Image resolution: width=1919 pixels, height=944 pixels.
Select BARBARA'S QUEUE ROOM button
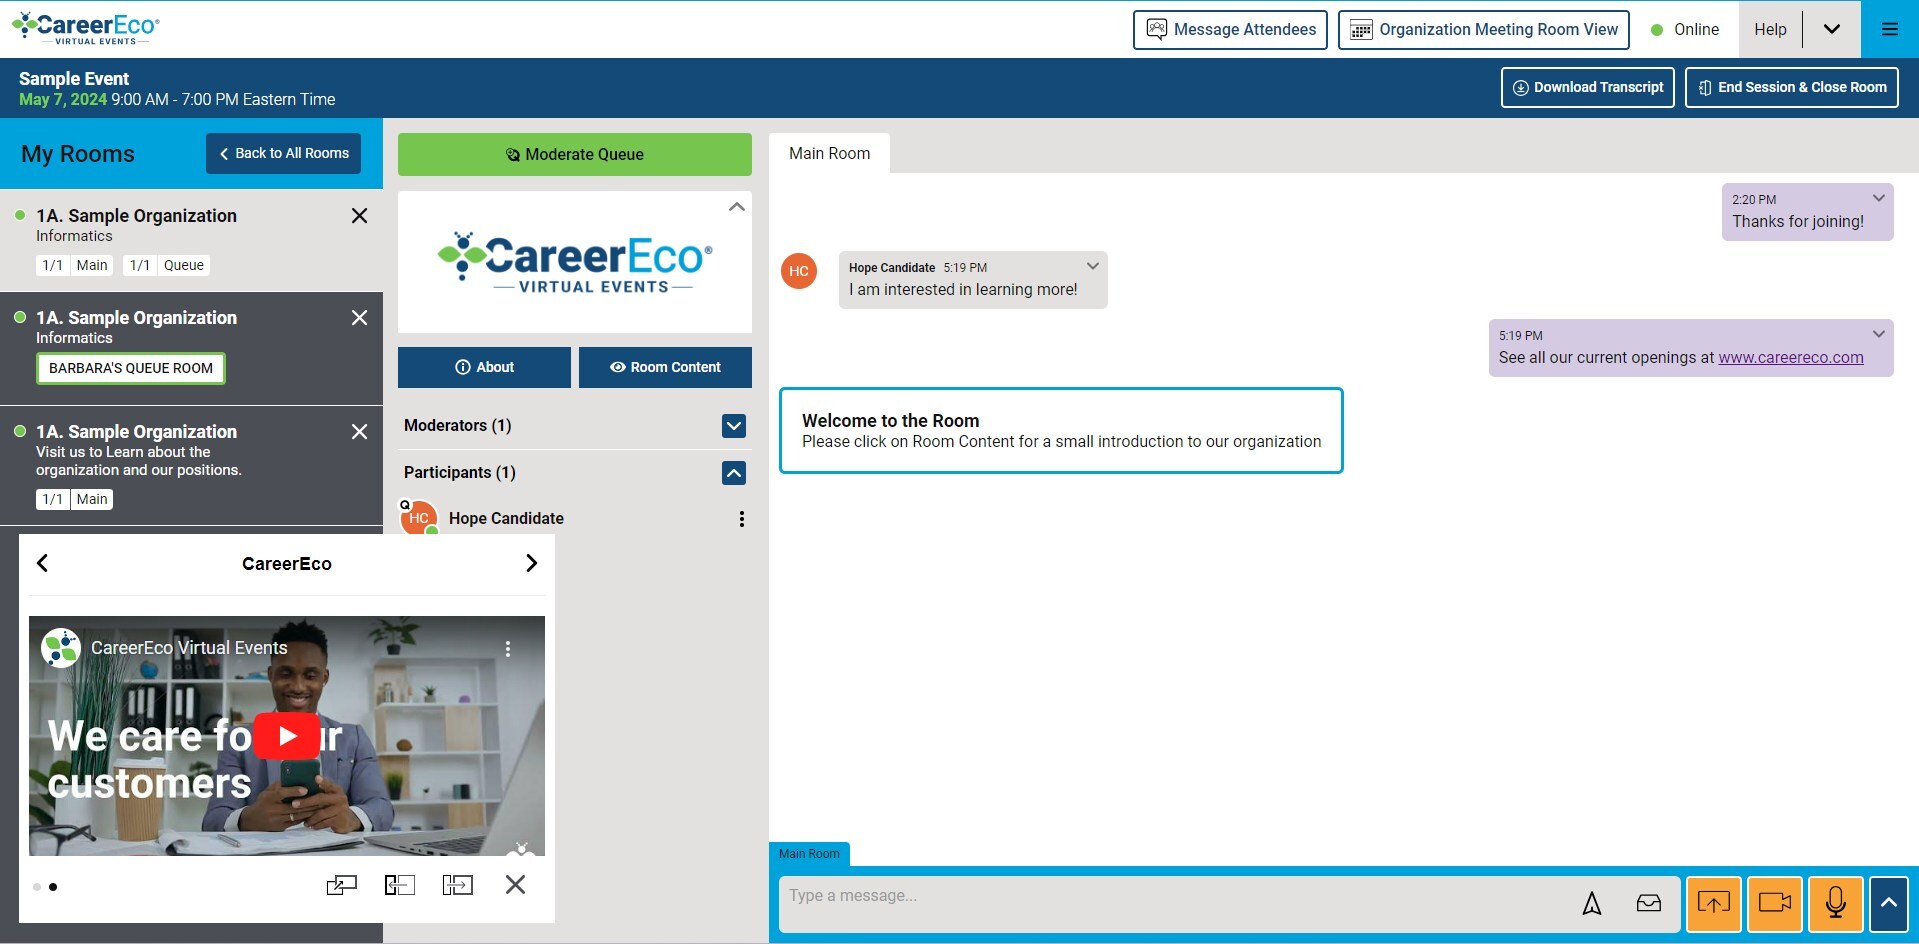pyautogui.click(x=131, y=368)
